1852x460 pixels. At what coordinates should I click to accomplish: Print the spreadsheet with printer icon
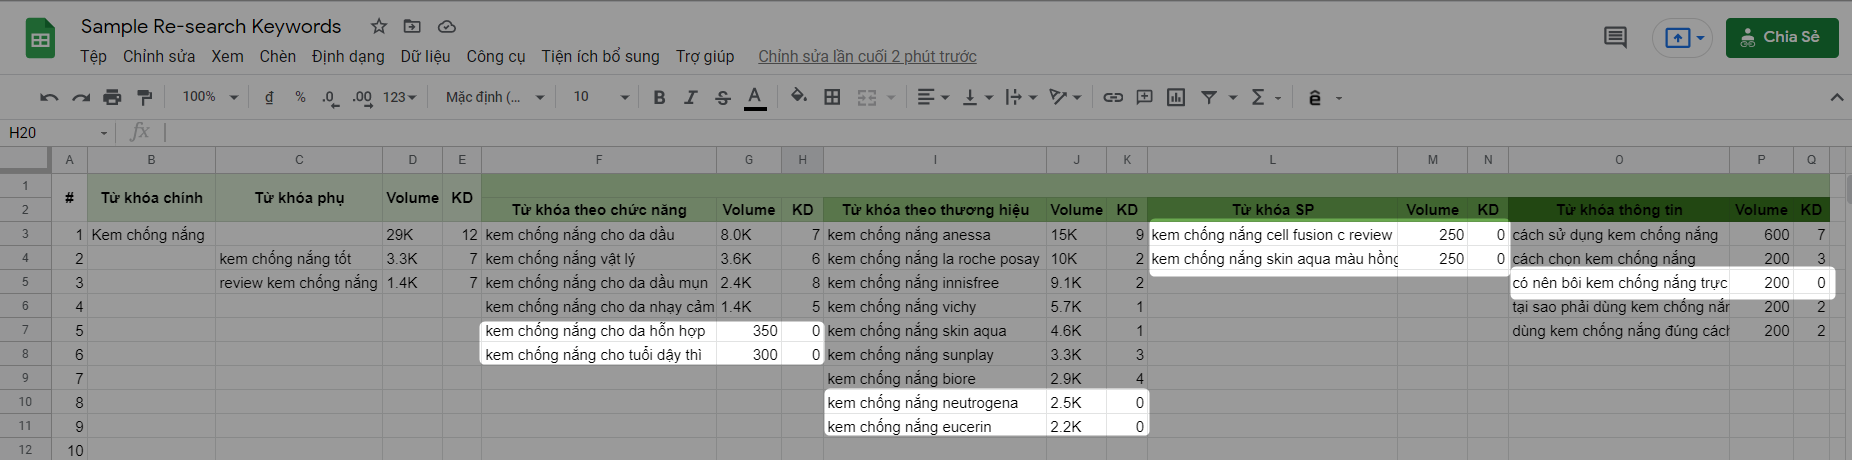coord(112,97)
